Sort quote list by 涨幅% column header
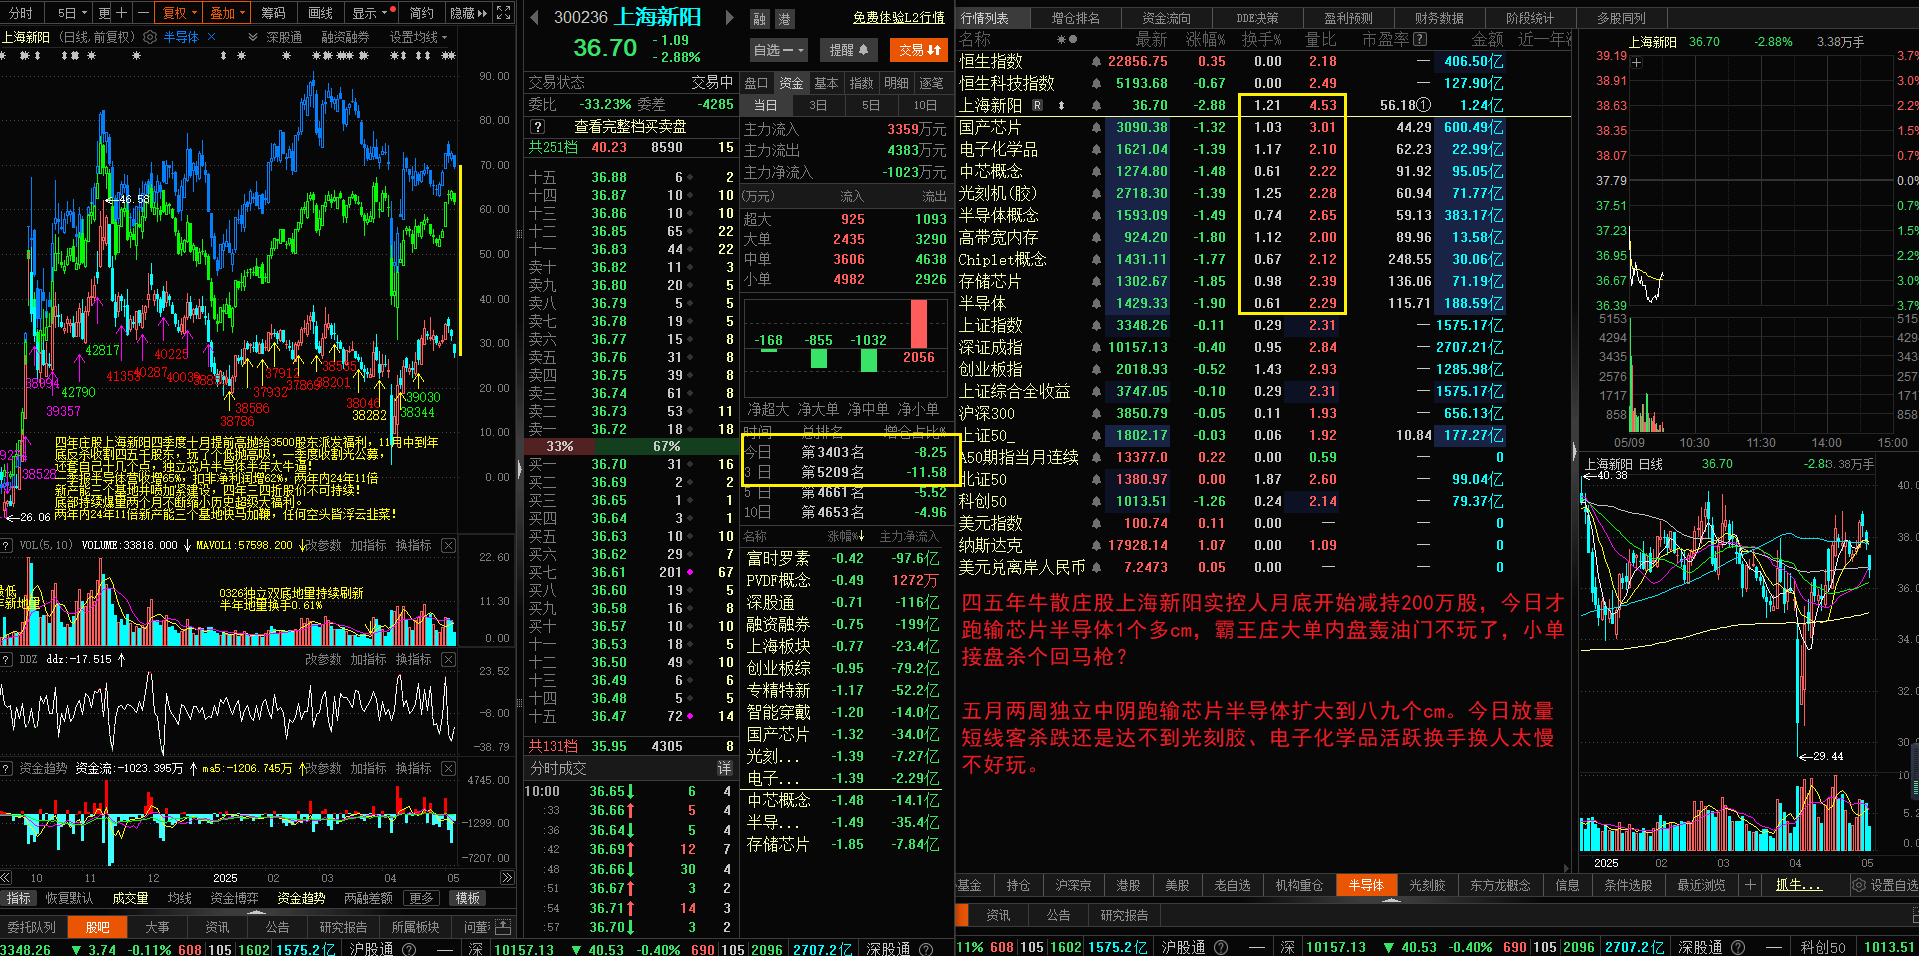The image size is (1919, 956). (1205, 39)
